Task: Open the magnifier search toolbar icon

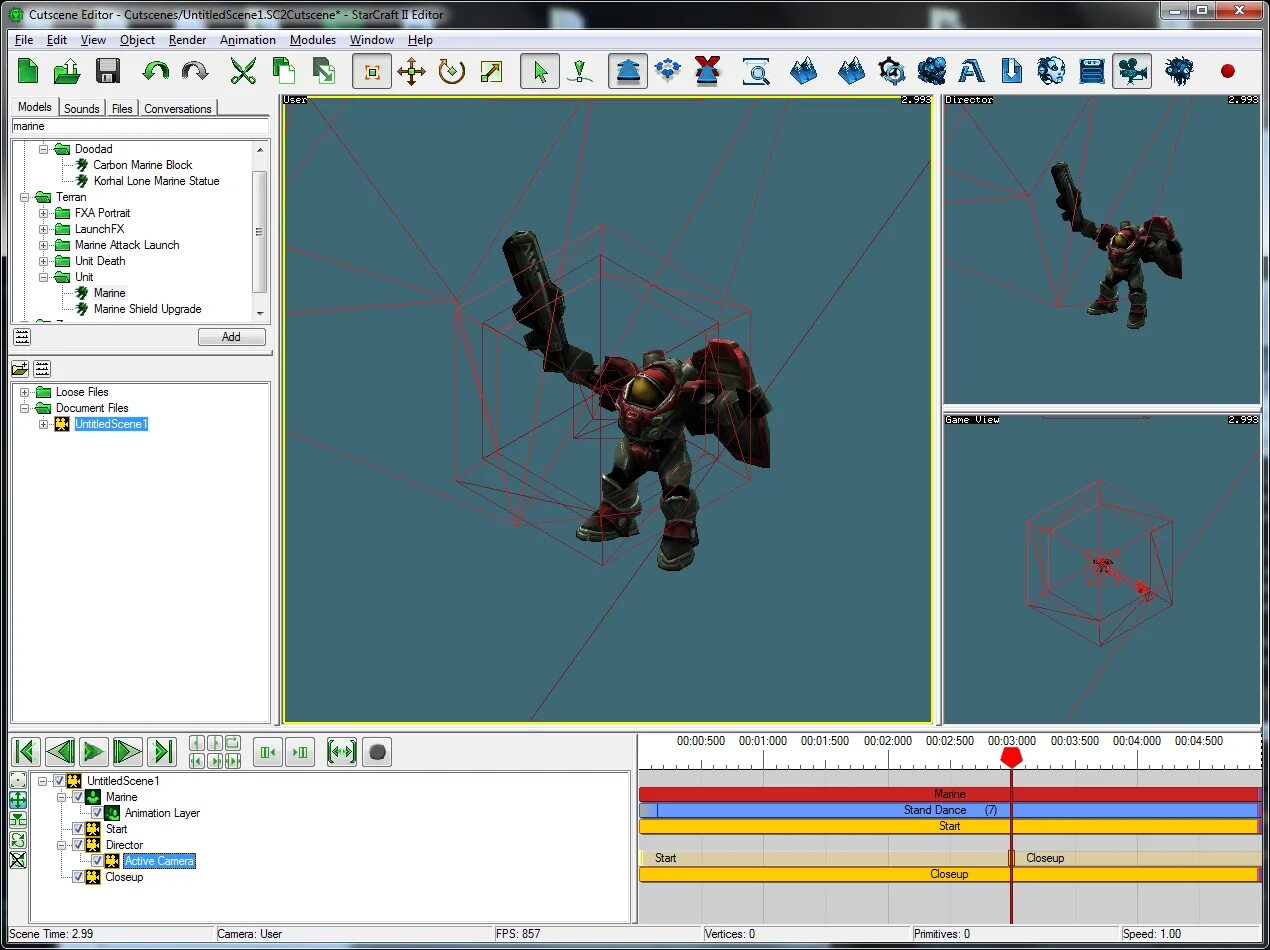Action: click(756, 72)
